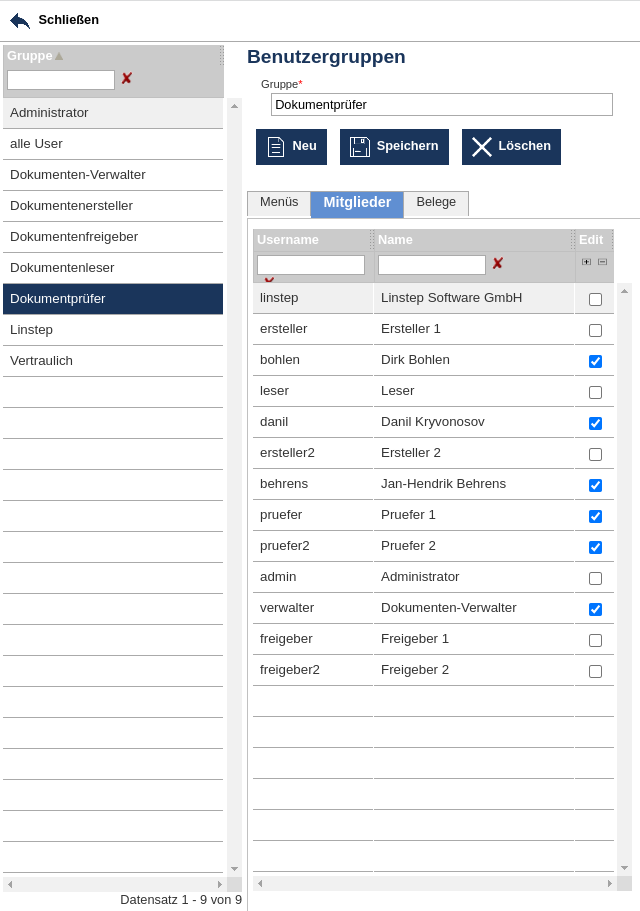Uncheck Edit checkbox for Dirk Bohlen

(595, 361)
